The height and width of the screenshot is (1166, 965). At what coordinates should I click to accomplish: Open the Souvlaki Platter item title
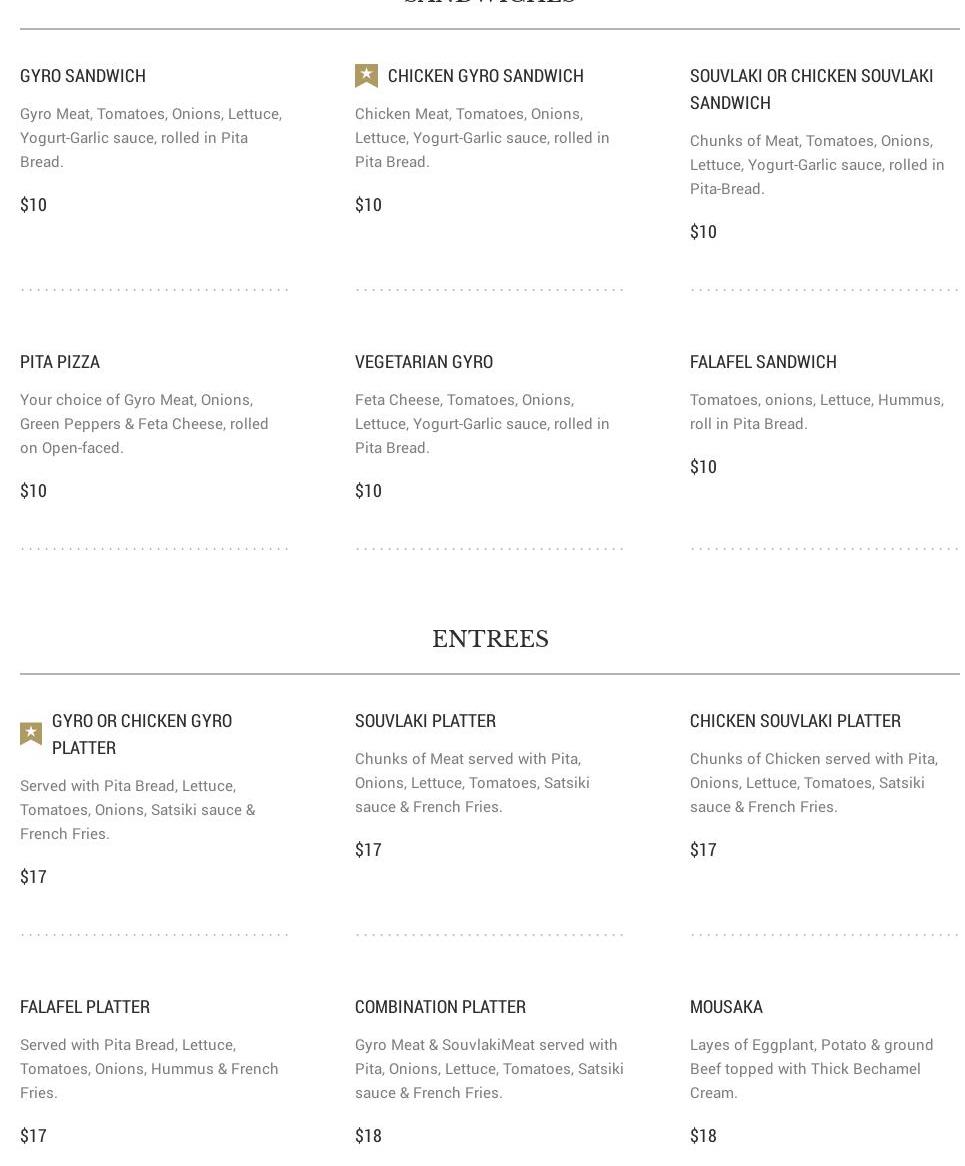point(425,721)
